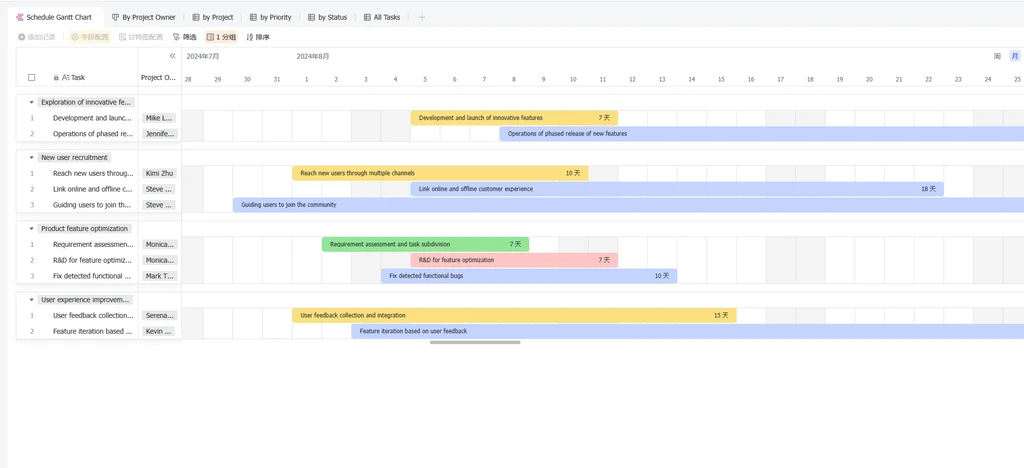Image resolution: width=1024 pixels, height=468 pixels.
Task: Switch the timeline to month (月) view
Action: coord(1014,56)
